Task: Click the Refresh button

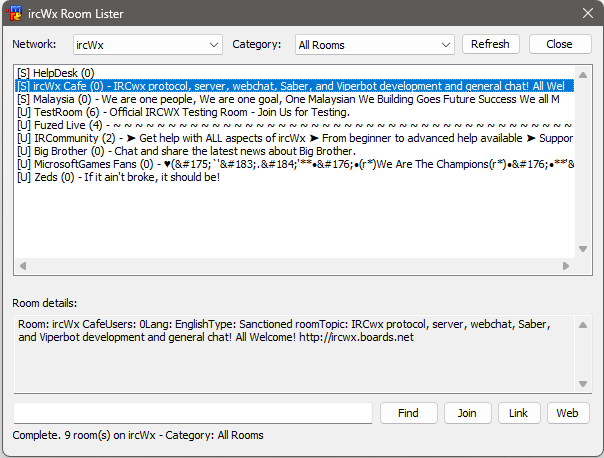Action: click(490, 44)
